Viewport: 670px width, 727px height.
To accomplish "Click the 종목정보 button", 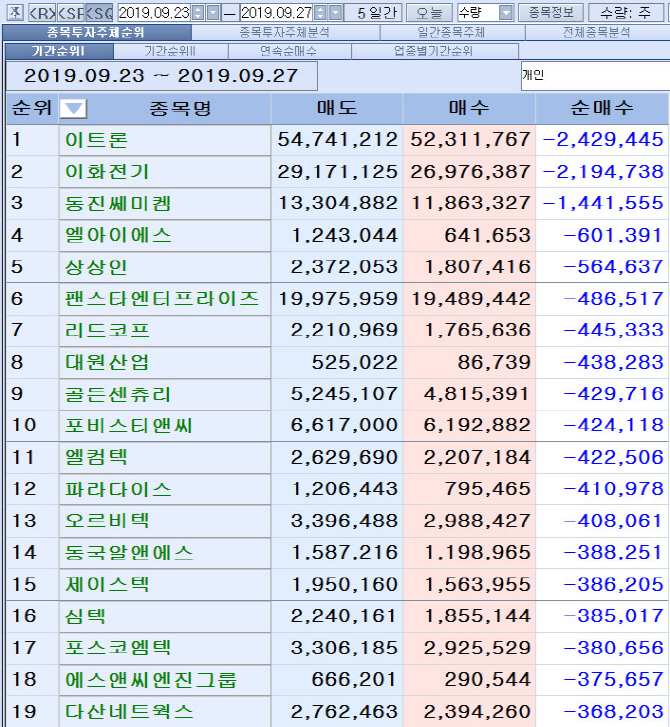I will coord(550,12).
